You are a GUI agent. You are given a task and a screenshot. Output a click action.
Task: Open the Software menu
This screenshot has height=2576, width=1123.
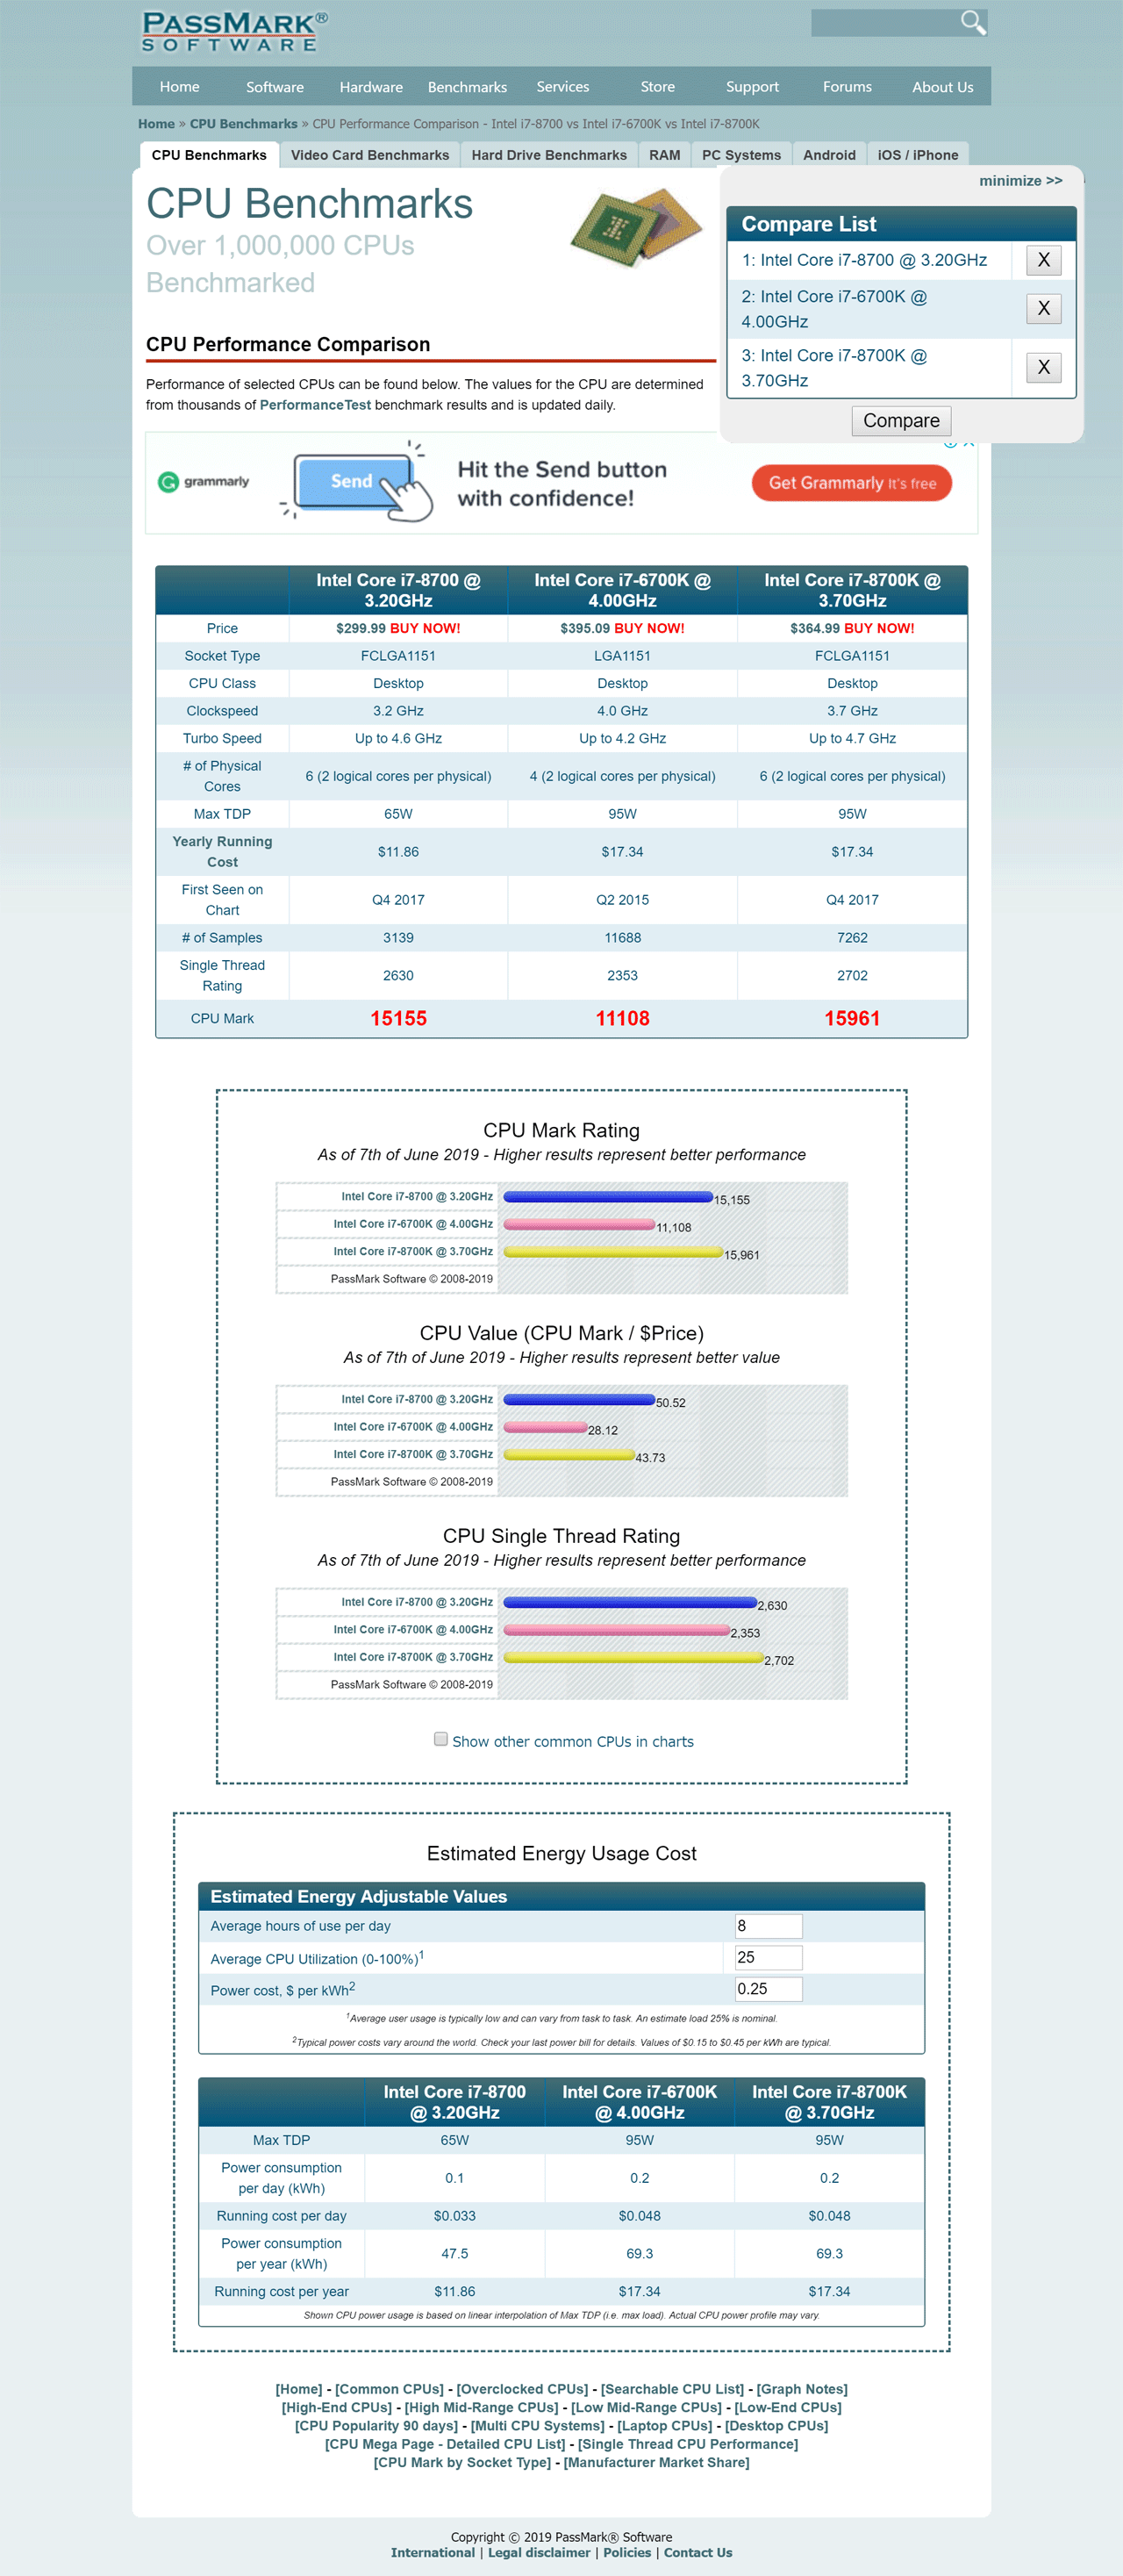click(275, 87)
